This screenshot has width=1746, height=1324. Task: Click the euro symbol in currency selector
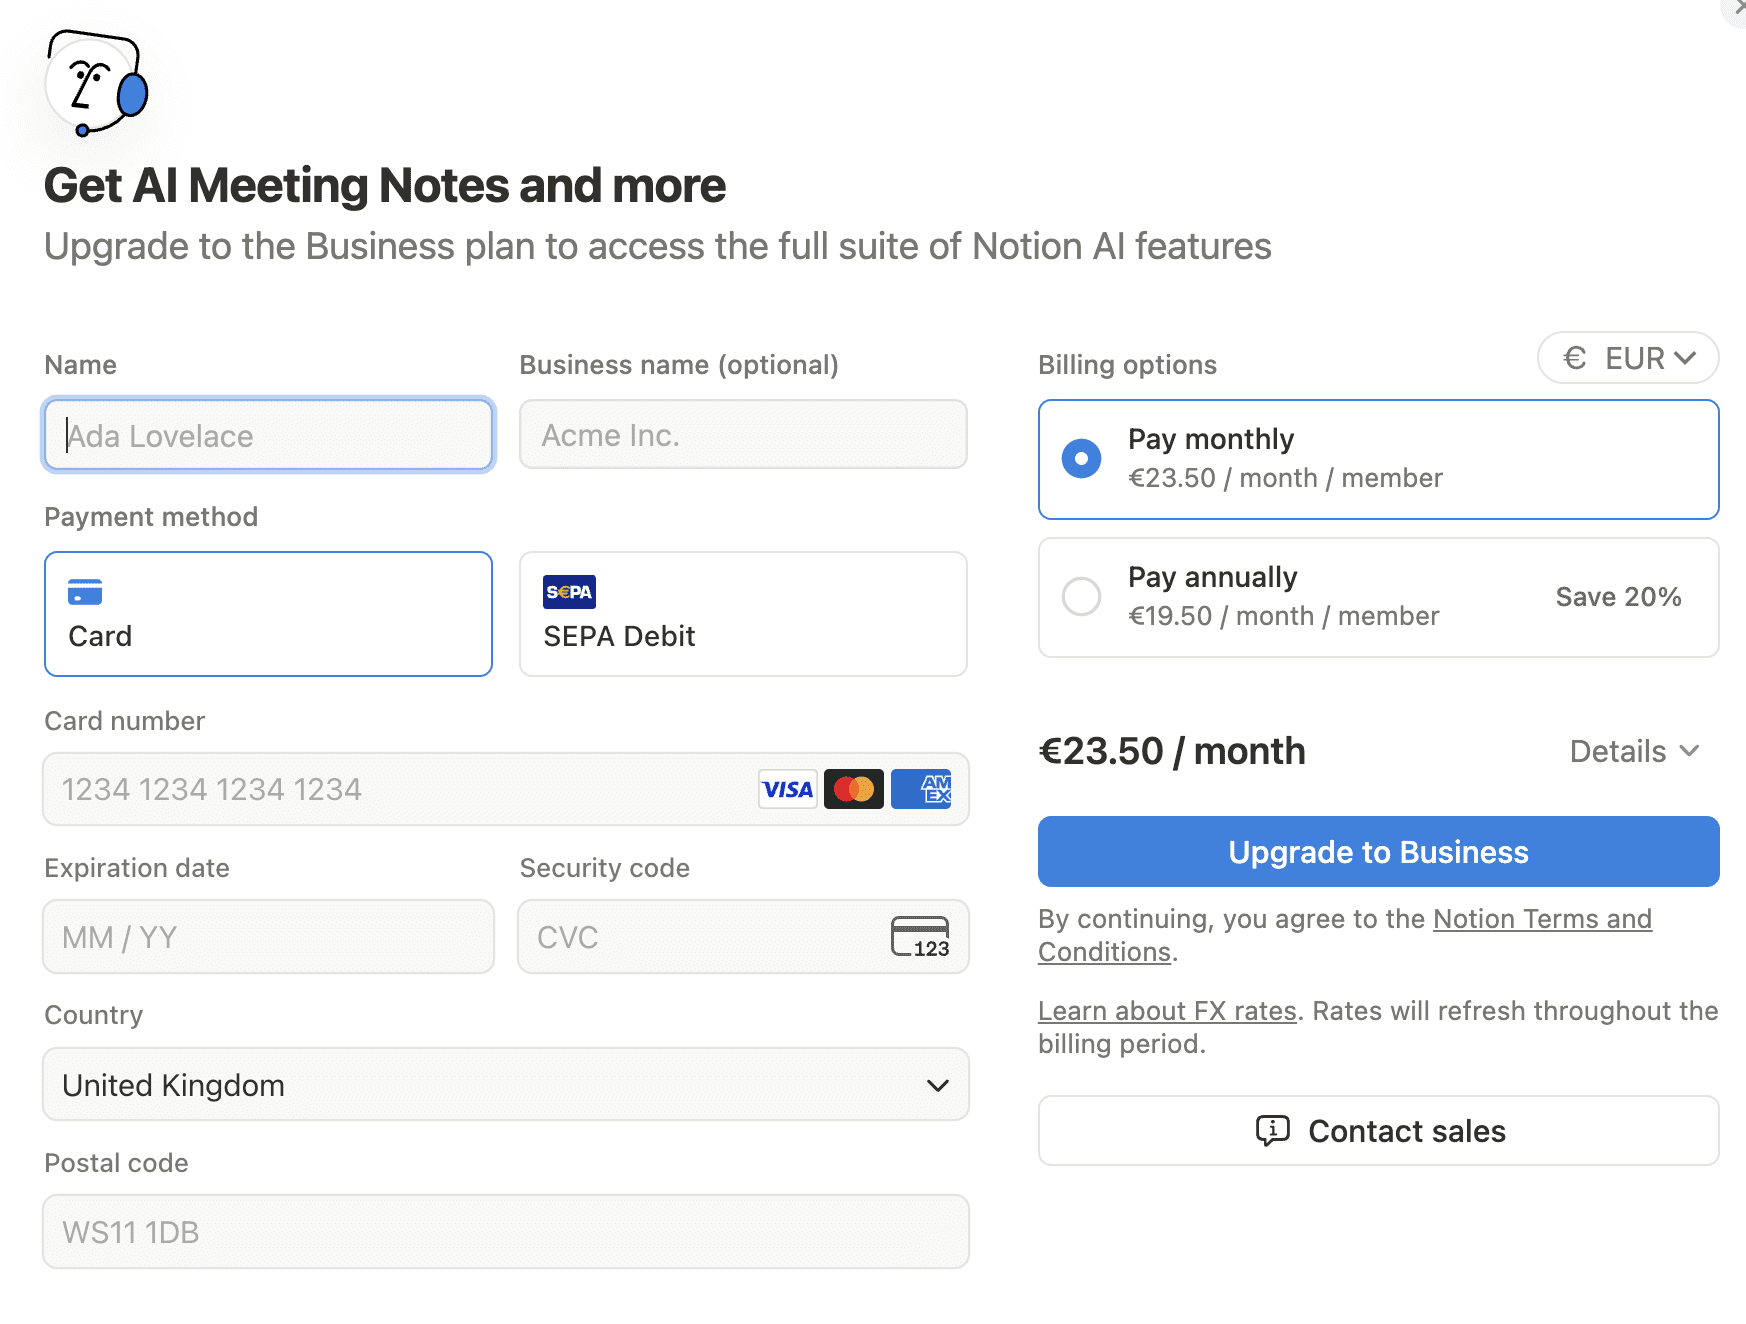pyautogui.click(x=1575, y=358)
